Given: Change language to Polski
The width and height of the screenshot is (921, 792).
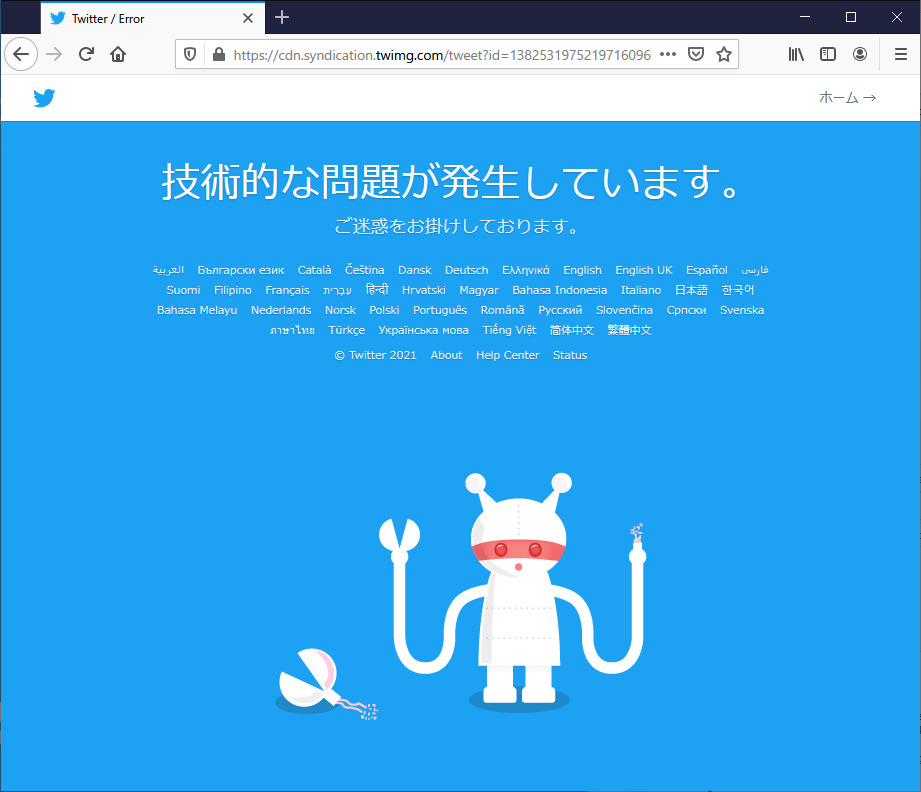Looking at the screenshot, I should point(384,310).
